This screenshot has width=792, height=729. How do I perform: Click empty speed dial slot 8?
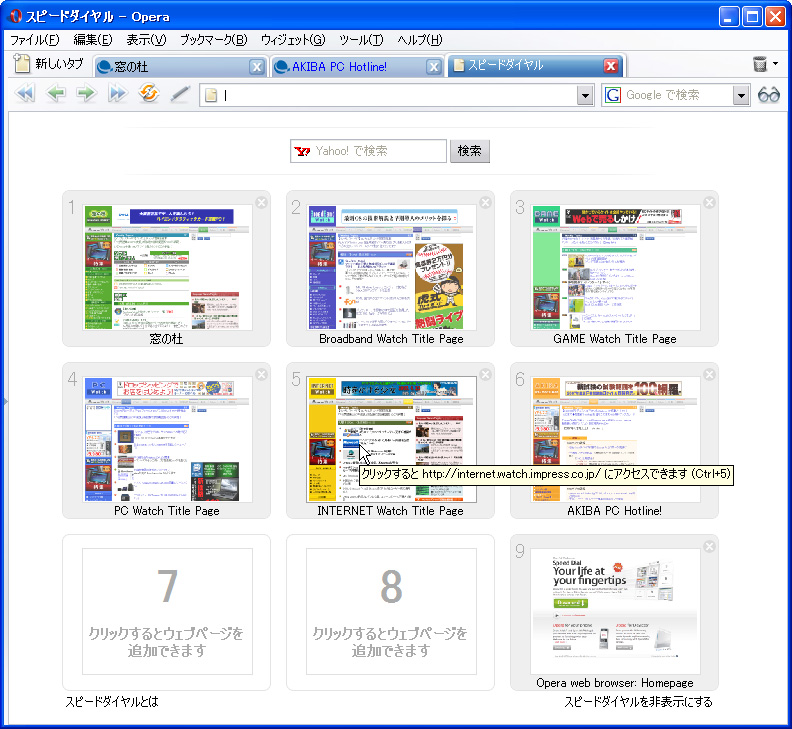(391, 611)
